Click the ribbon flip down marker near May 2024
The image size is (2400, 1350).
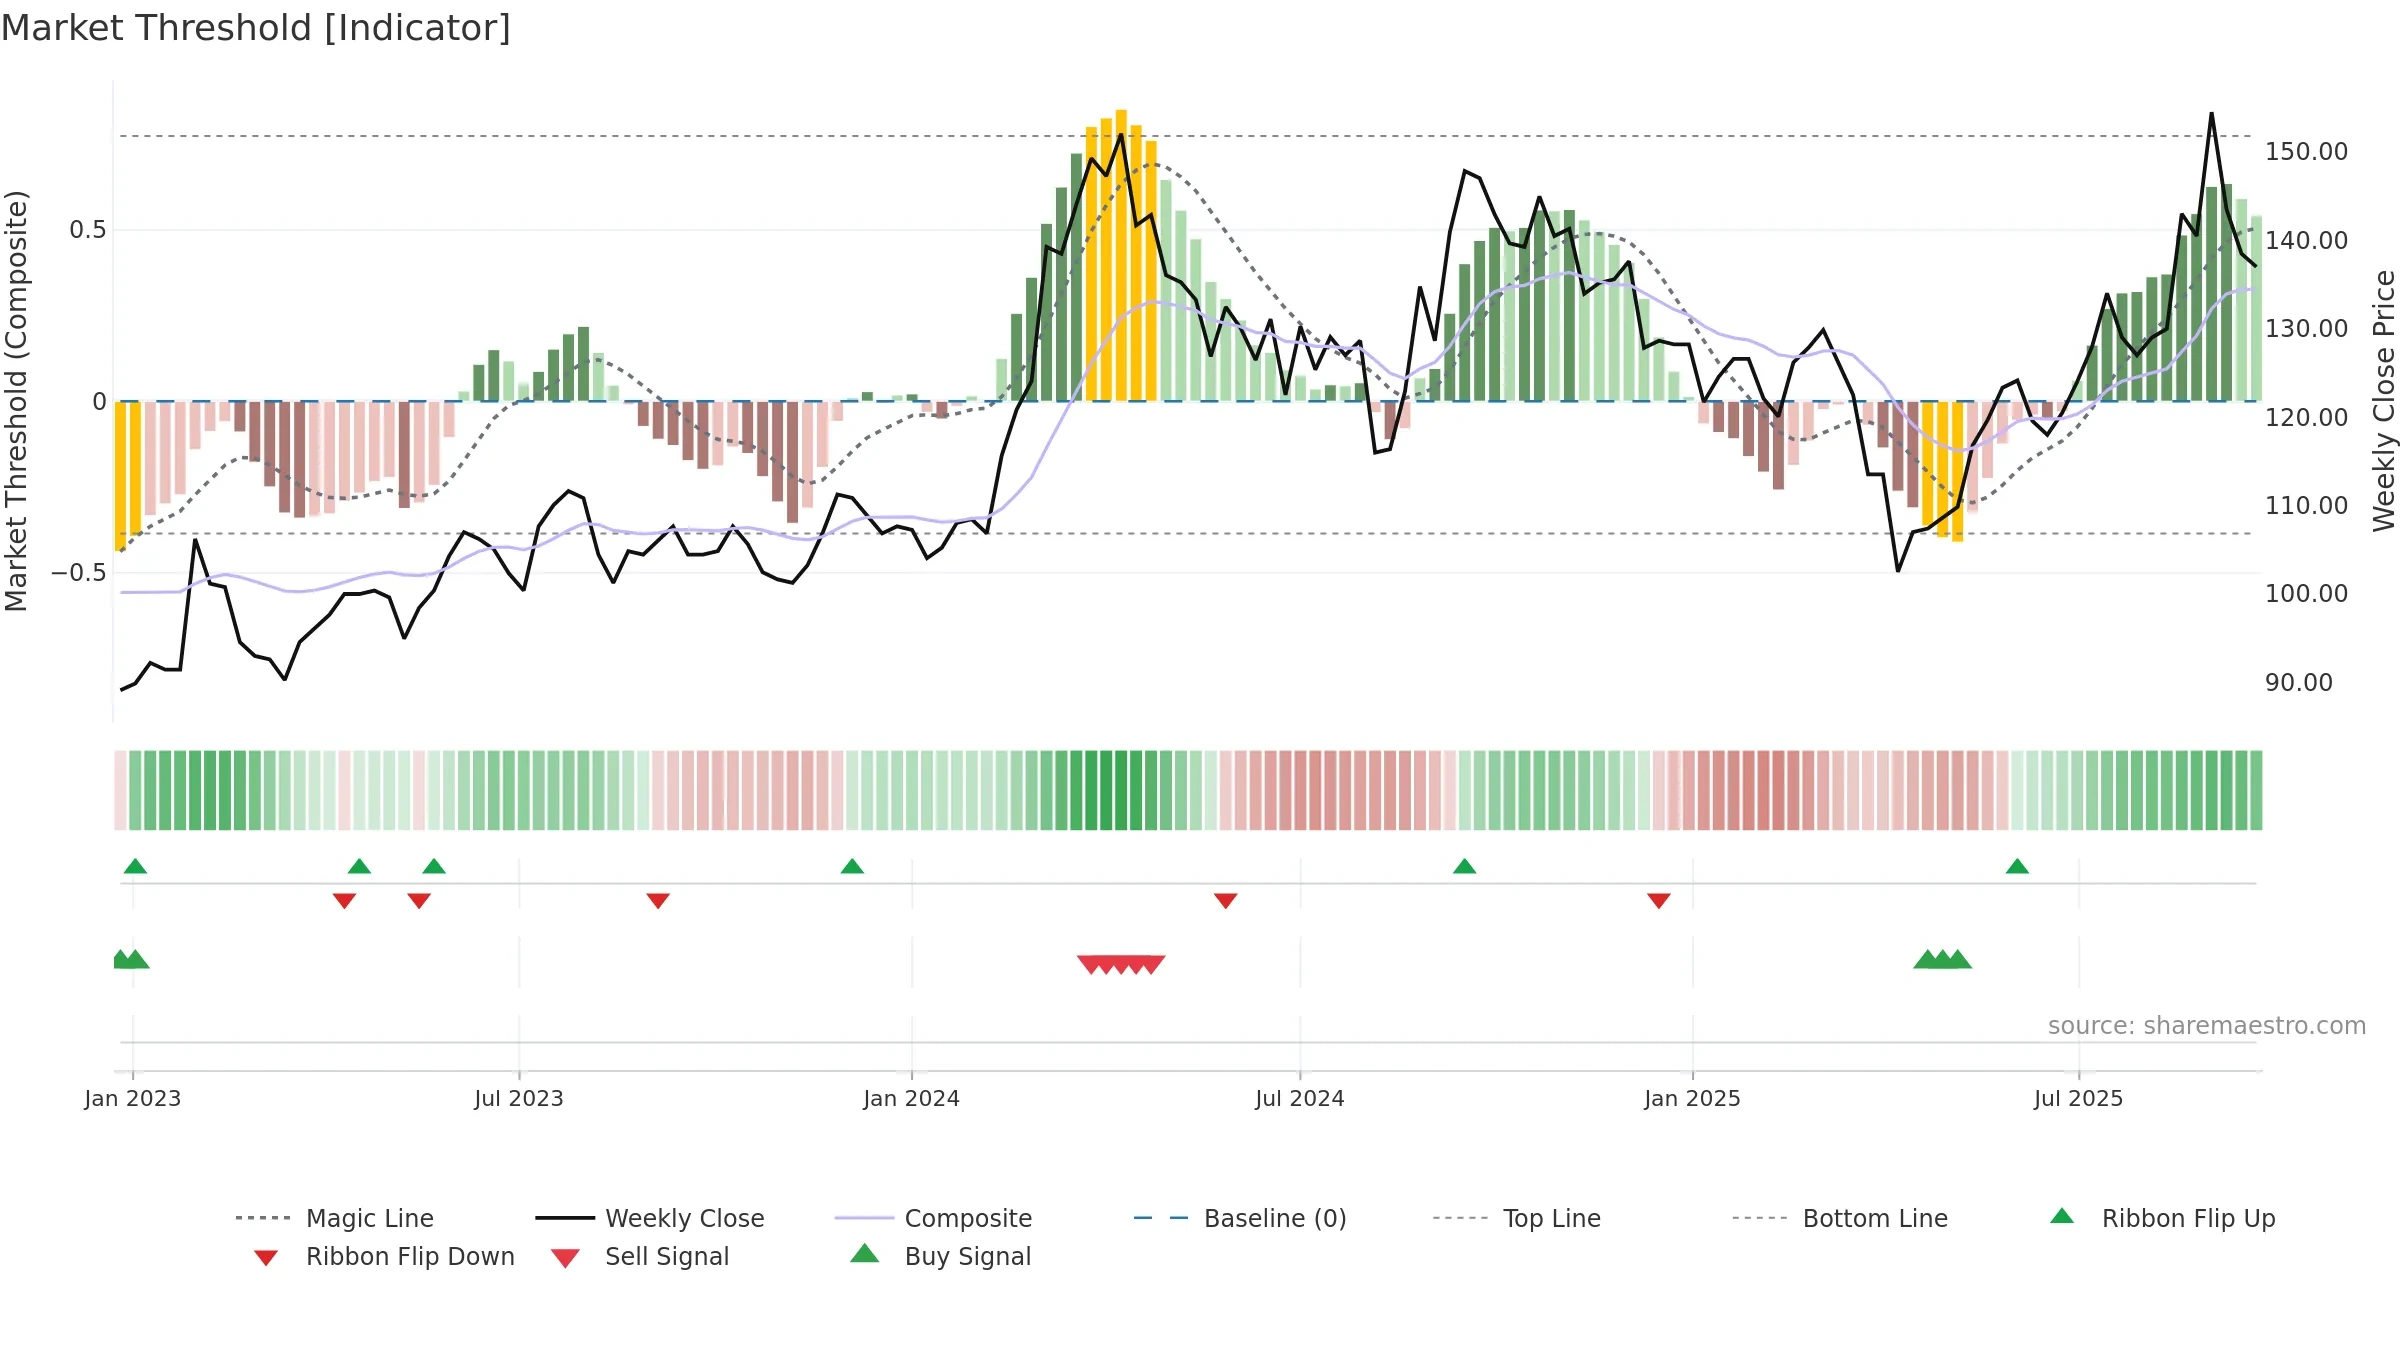click(1226, 901)
